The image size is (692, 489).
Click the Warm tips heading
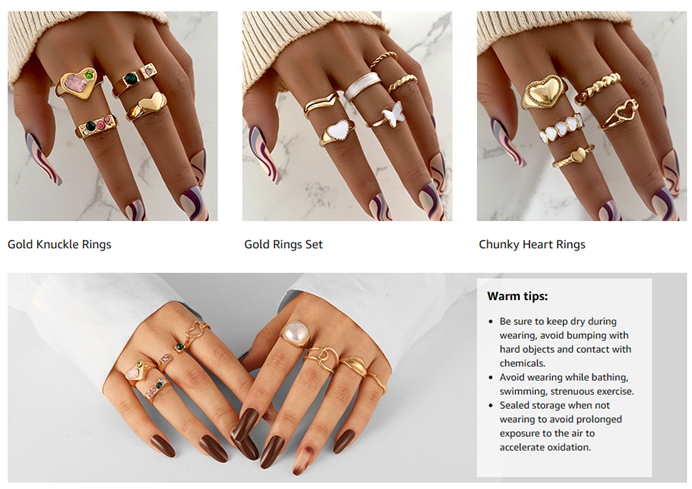pos(517,296)
